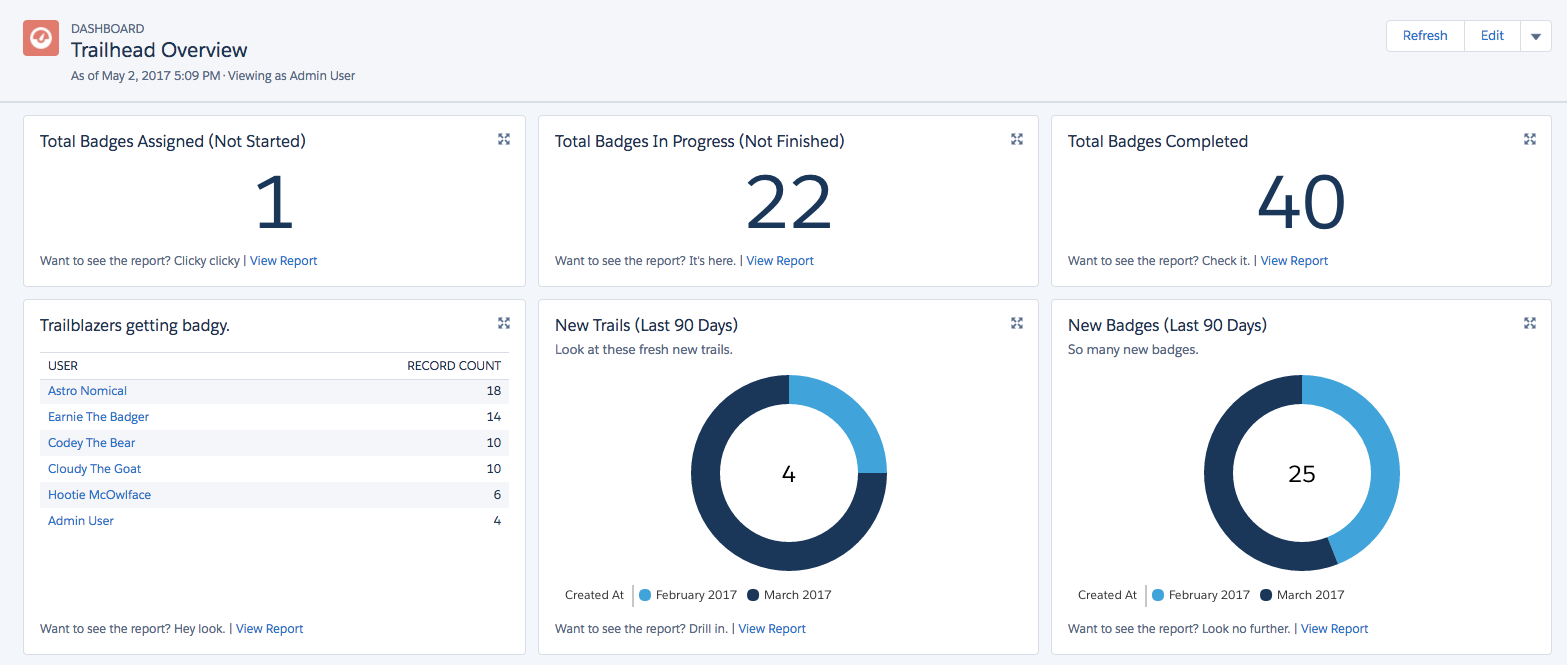
Task: Open Admin User link in table
Action: click(x=81, y=521)
